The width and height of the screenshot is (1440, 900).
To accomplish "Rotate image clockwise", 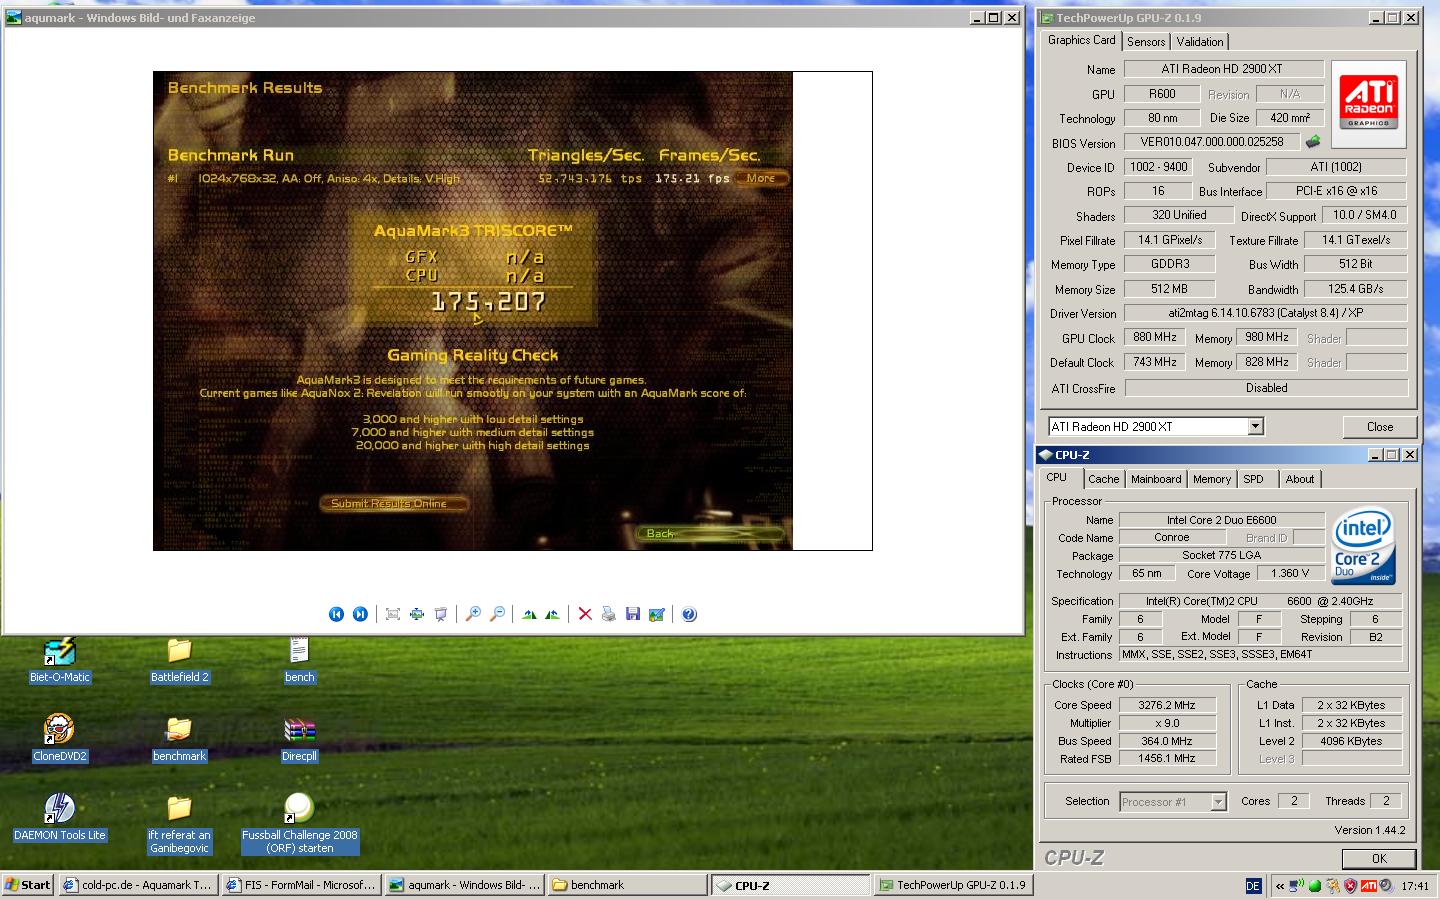I will 529,614.
